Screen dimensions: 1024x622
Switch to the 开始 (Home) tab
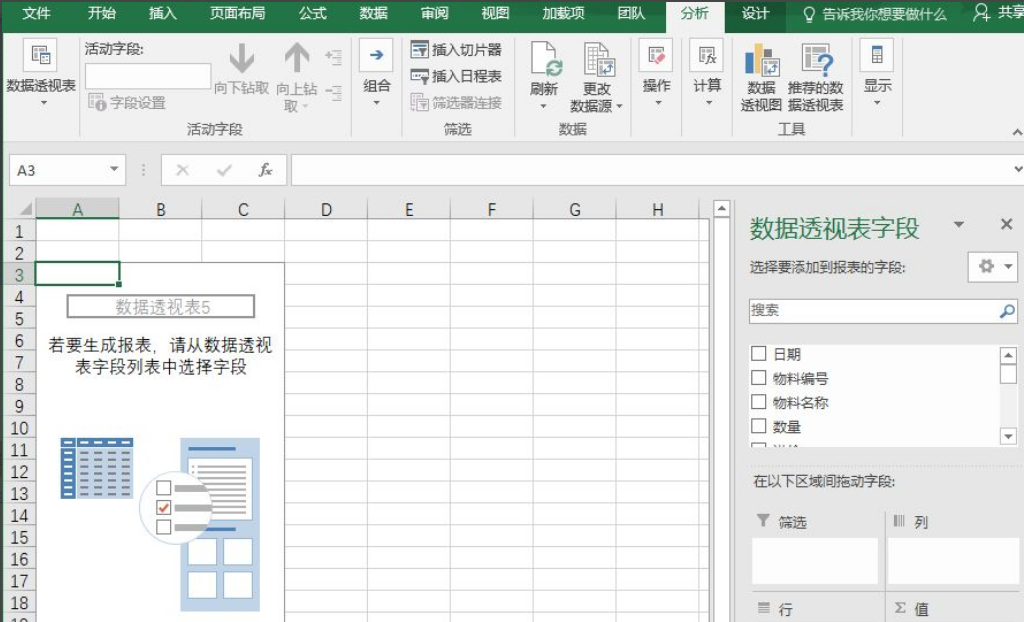102,13
